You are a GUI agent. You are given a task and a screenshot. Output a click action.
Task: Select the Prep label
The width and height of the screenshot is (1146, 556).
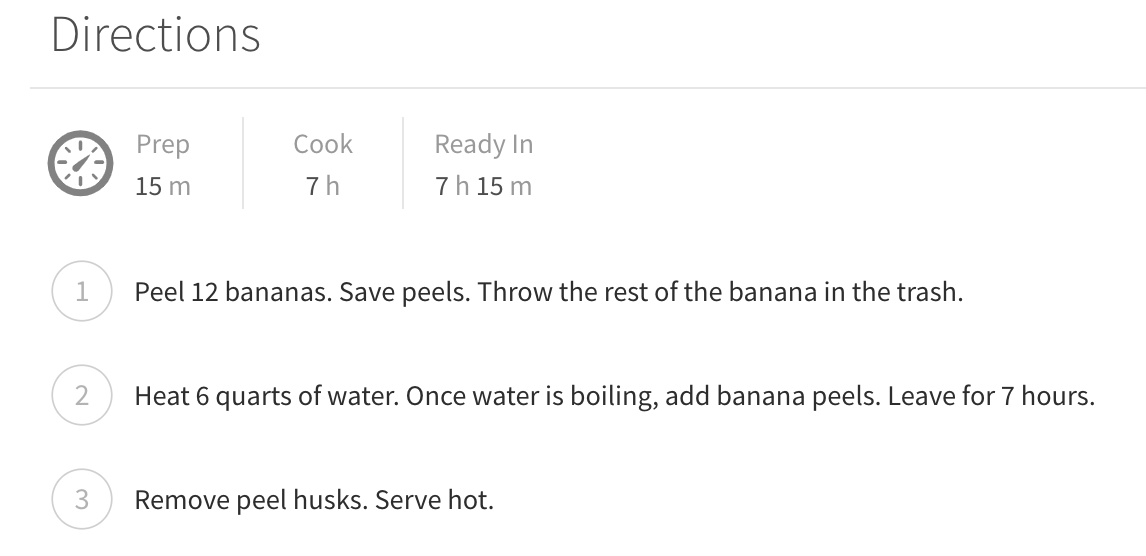(162, 144)
